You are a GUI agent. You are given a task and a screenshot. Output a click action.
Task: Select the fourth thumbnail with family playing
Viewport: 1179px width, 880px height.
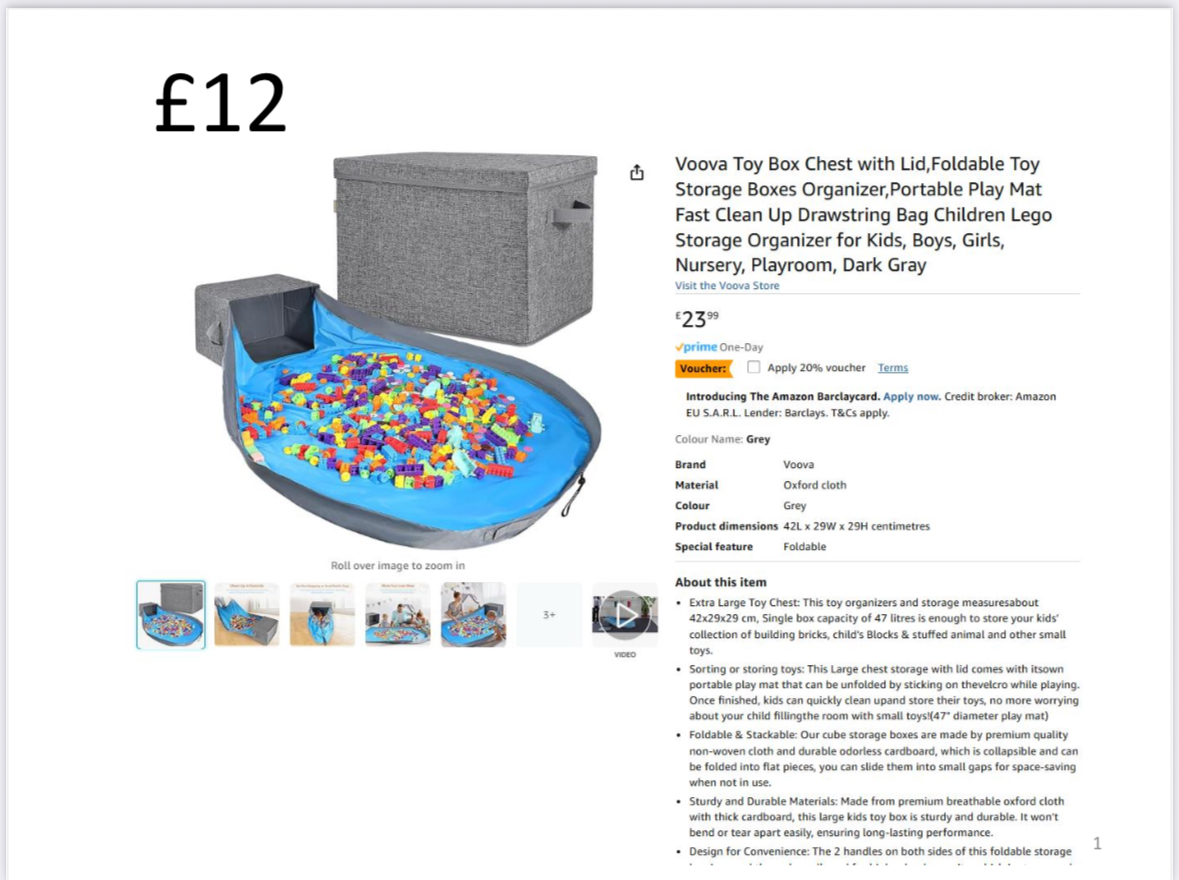click(x=398, y=615)
